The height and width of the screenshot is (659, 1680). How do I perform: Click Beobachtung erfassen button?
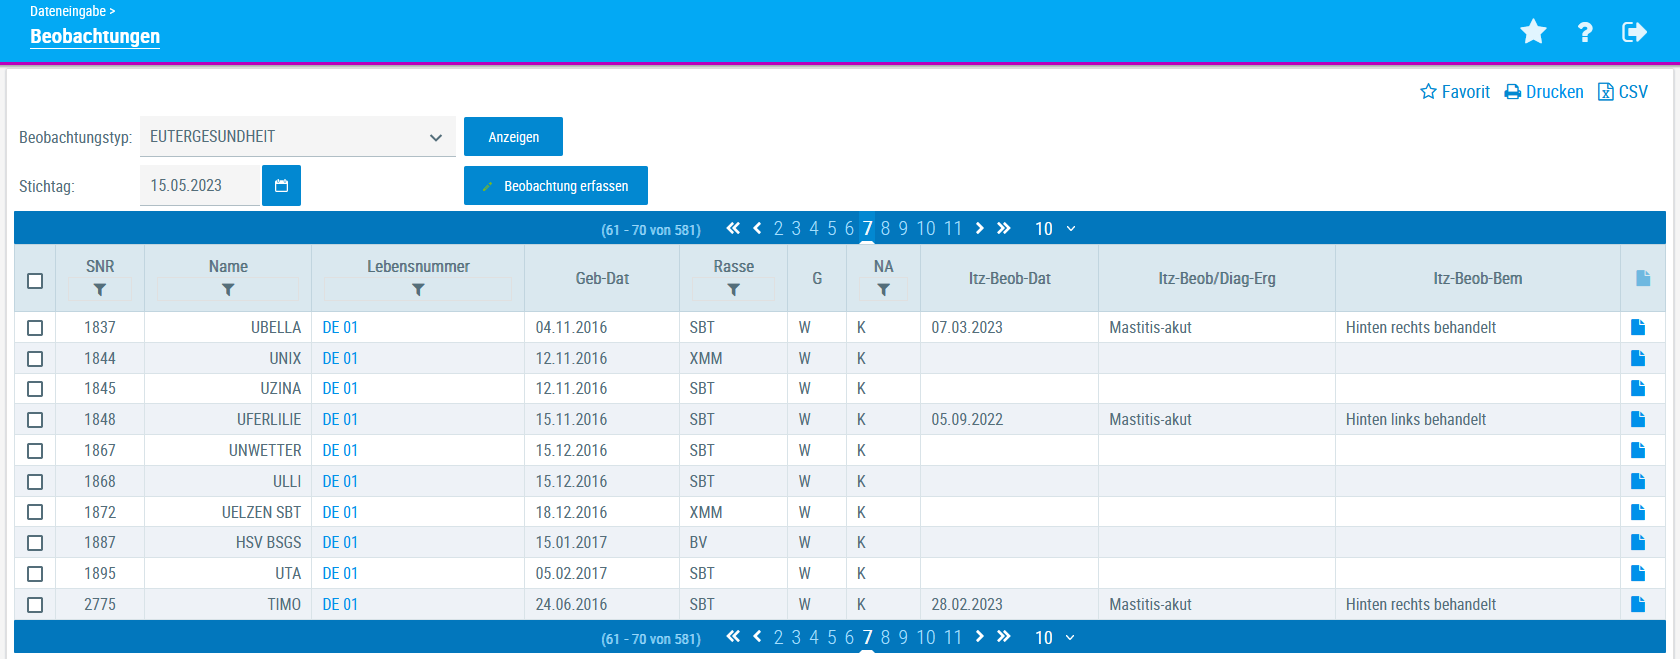point(555,186)
